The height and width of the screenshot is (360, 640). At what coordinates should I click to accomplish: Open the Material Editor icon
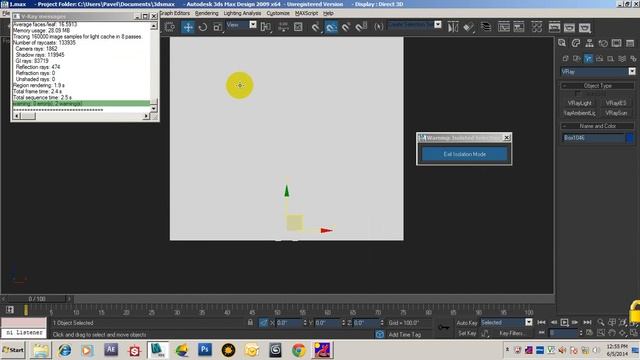pos(537,27)
